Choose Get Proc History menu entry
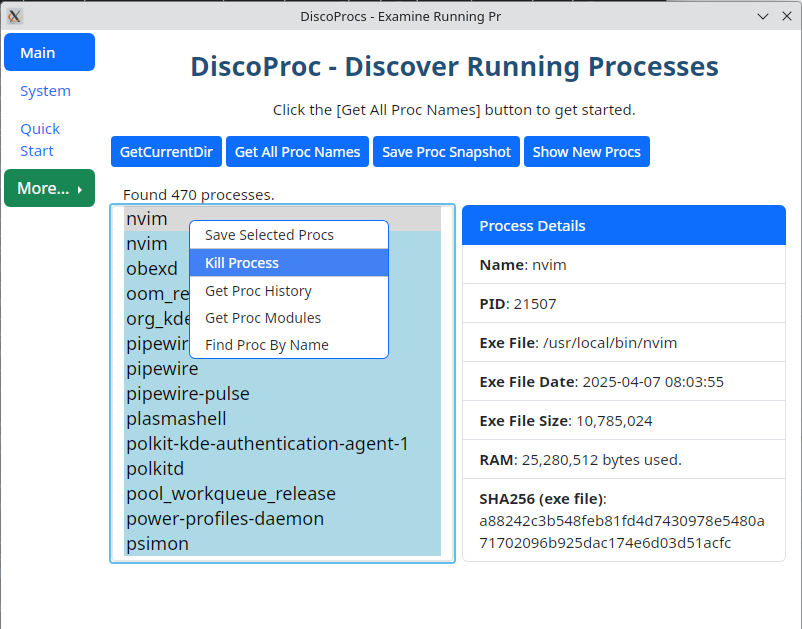 tap(258, 291)
